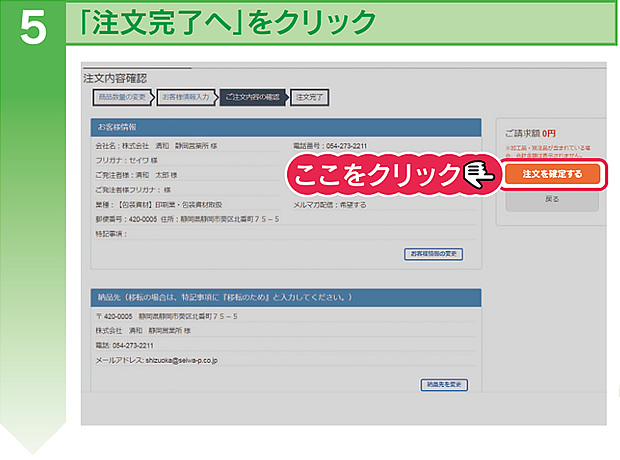Click the メルマガ配信: 希望する text
This screenshot has height=460, width=620.
pos(330,205)
